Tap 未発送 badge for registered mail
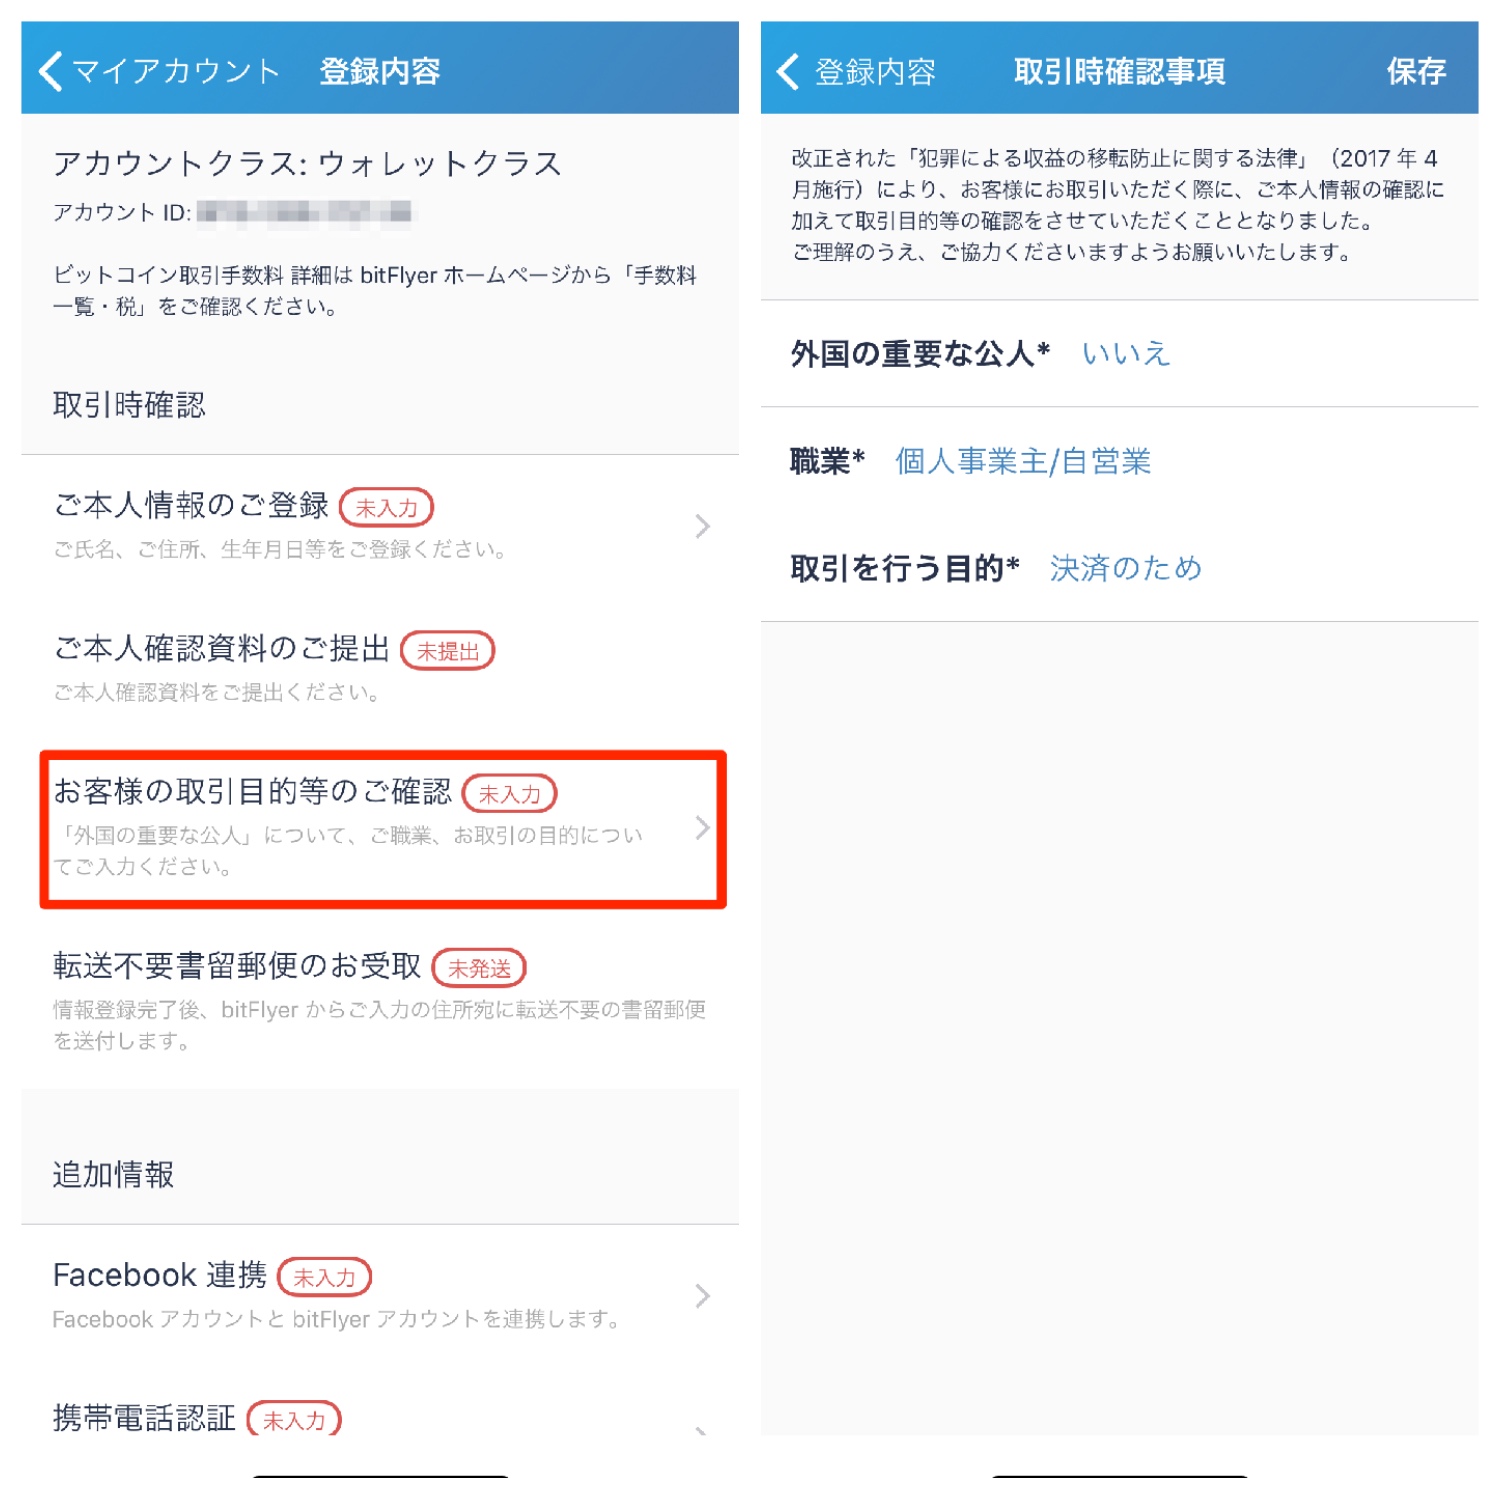The width and height of the screenshot is (1500, 1500). [478, 967]
